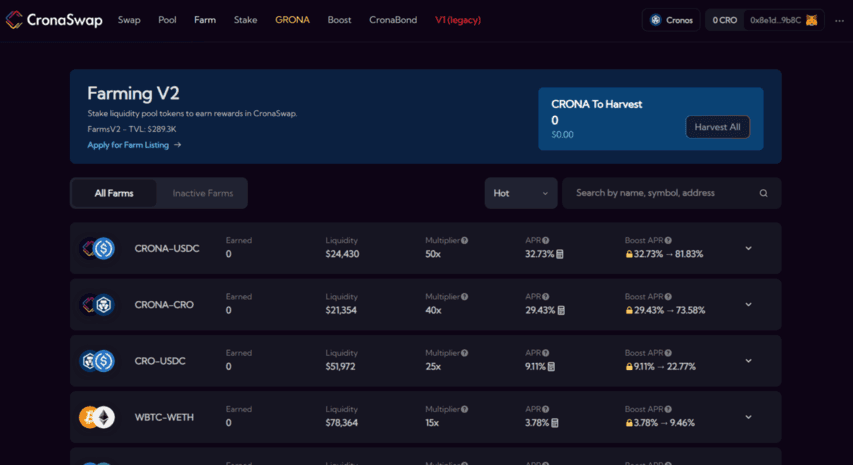Screen dimensions: 853x465
Task: Click APR help icon in WBTC-WETH row
Action: (546, 410)
